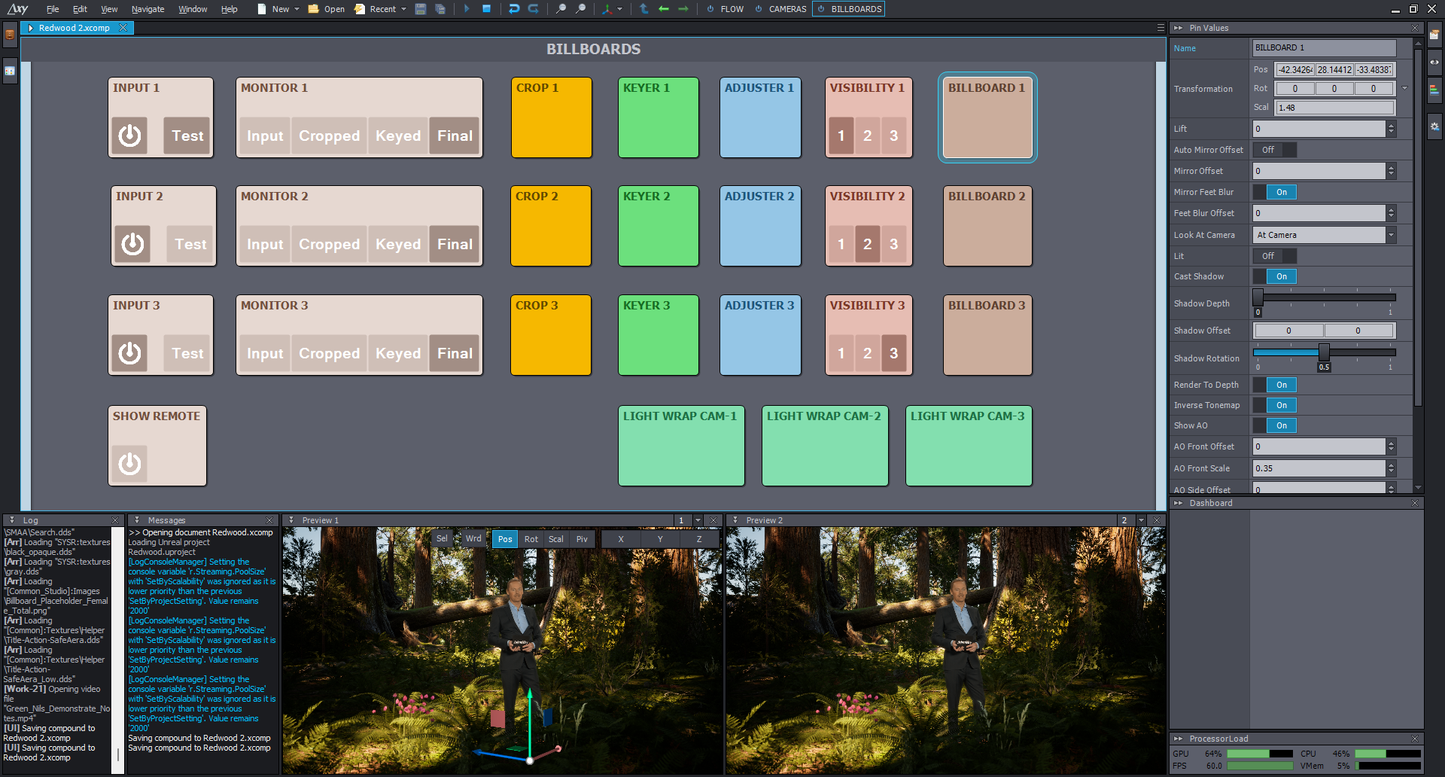
Task: Select Cropped view in MONITOR 2
Action: (329, 245)
